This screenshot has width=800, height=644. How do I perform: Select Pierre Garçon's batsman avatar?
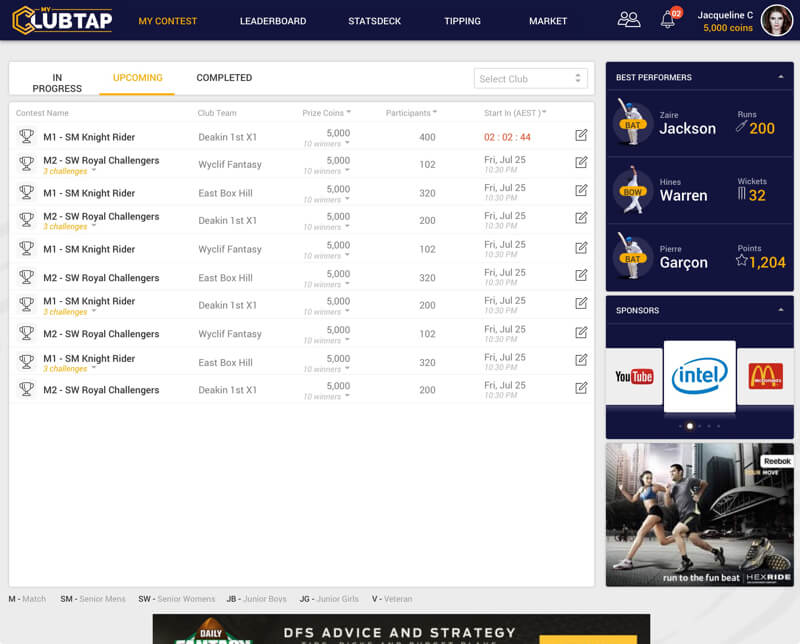click(633, 256)
